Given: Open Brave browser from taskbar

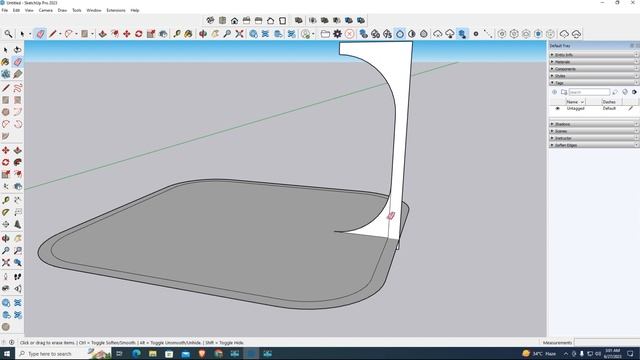Looking at the screenshot, I should (202, 353).
